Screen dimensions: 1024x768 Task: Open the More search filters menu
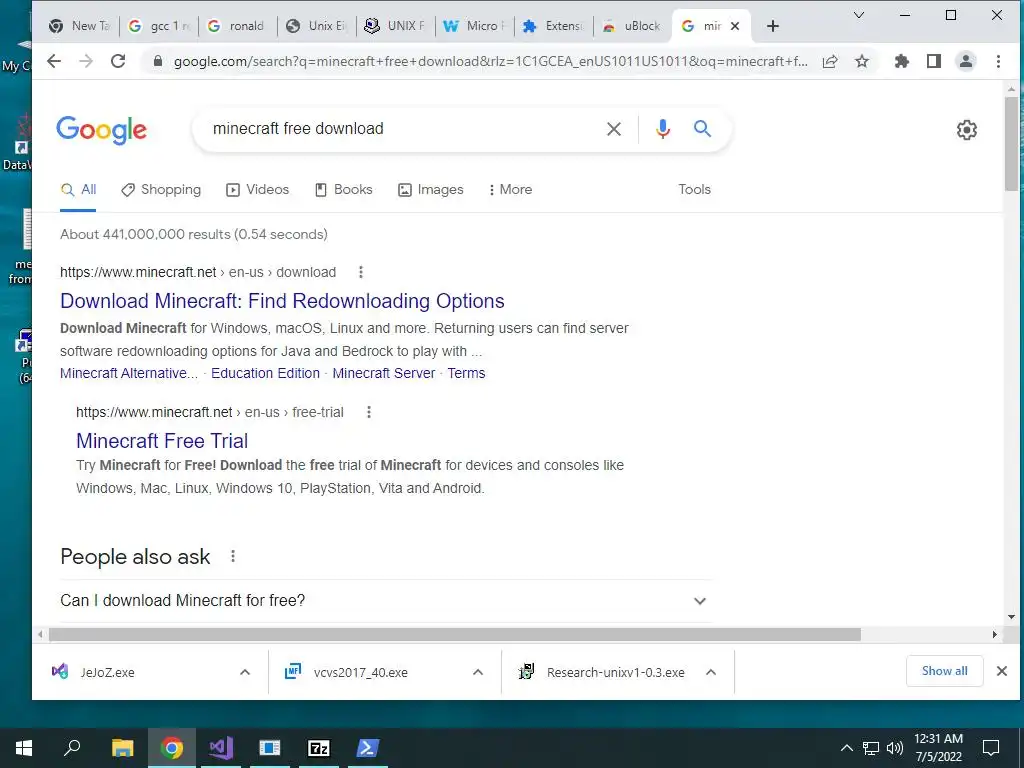click(510, 189)
